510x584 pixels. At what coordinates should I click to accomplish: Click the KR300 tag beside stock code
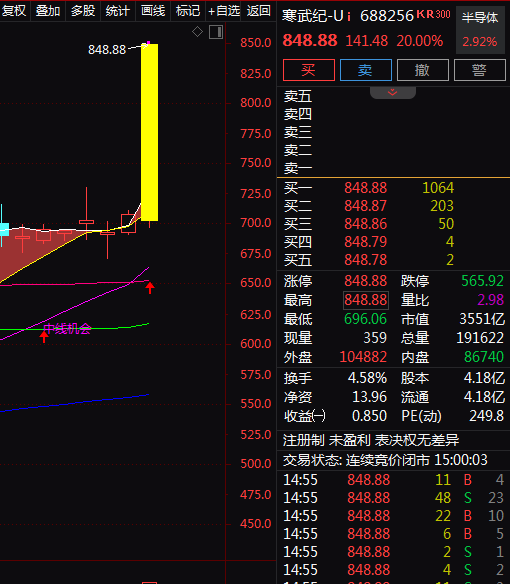[x=433, y=14]
